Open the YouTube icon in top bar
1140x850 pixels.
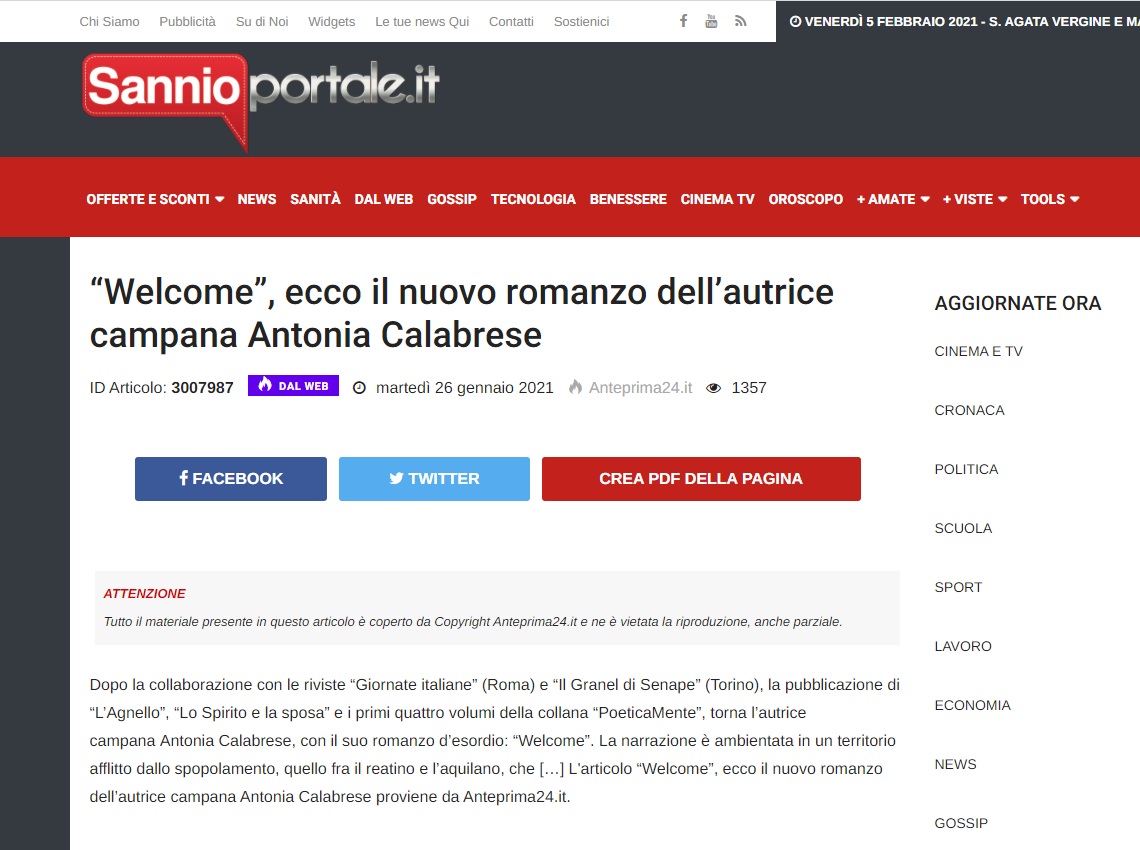click(711, 21)
